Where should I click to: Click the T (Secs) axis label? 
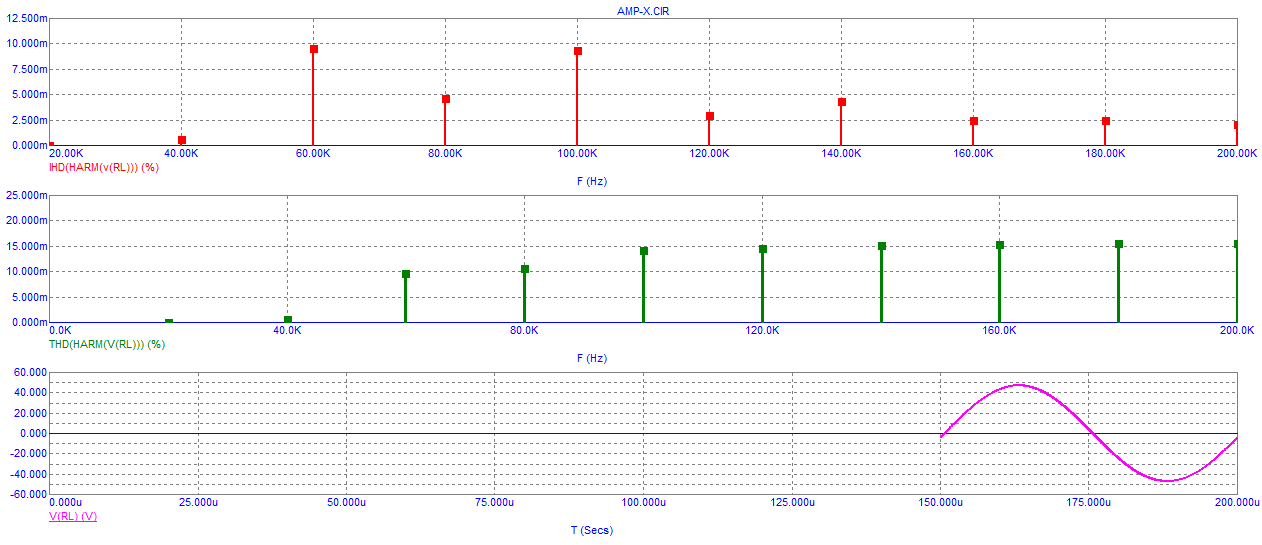pyautogui.click(x=592, y=530)
